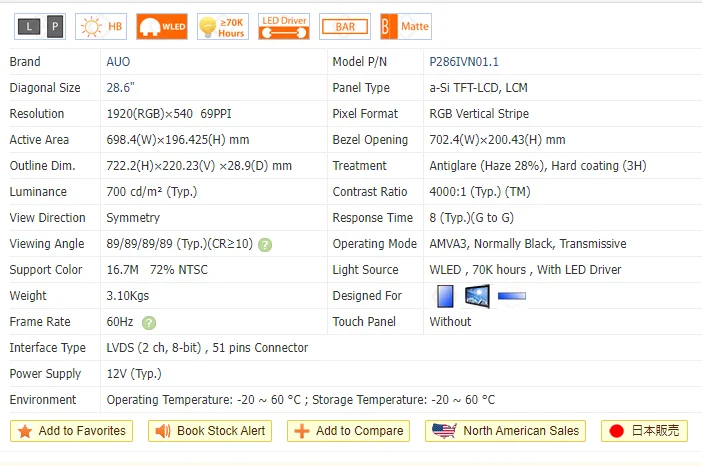Click Symmetry view direction value
This screenshot has height=466, width=702.
(133, 218)
